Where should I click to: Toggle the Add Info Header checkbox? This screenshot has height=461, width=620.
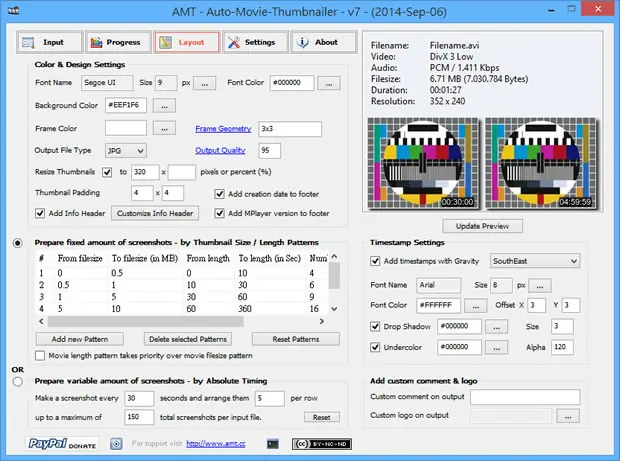tap(40, 213)
